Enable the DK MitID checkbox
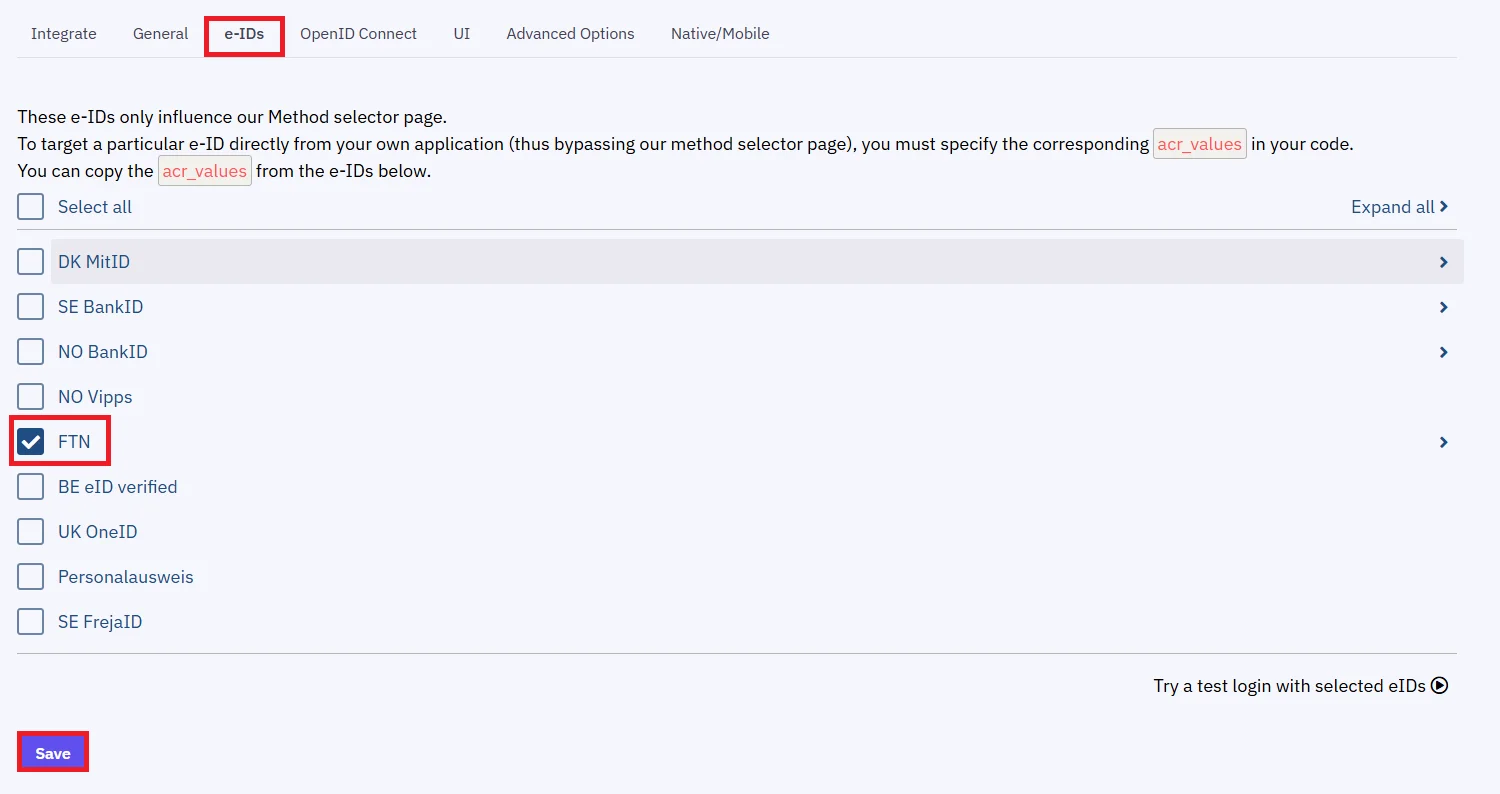 (30, 261)
